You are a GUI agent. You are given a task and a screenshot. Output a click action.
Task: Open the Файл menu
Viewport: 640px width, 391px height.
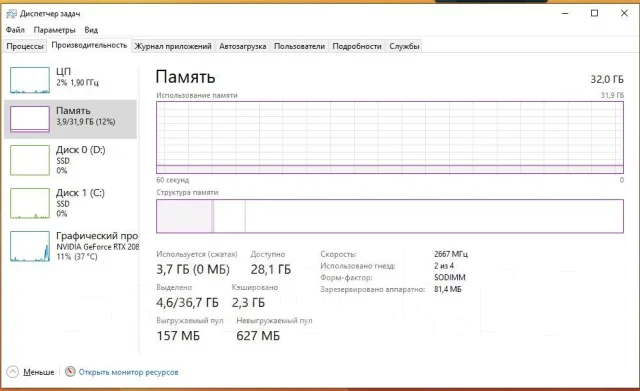[x=15, y=30]
